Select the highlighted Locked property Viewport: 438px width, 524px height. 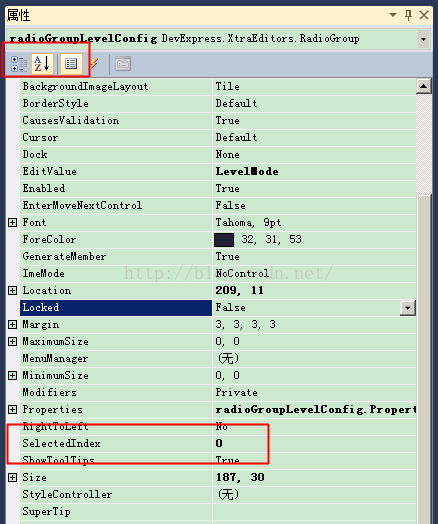(x=116, y=308)
